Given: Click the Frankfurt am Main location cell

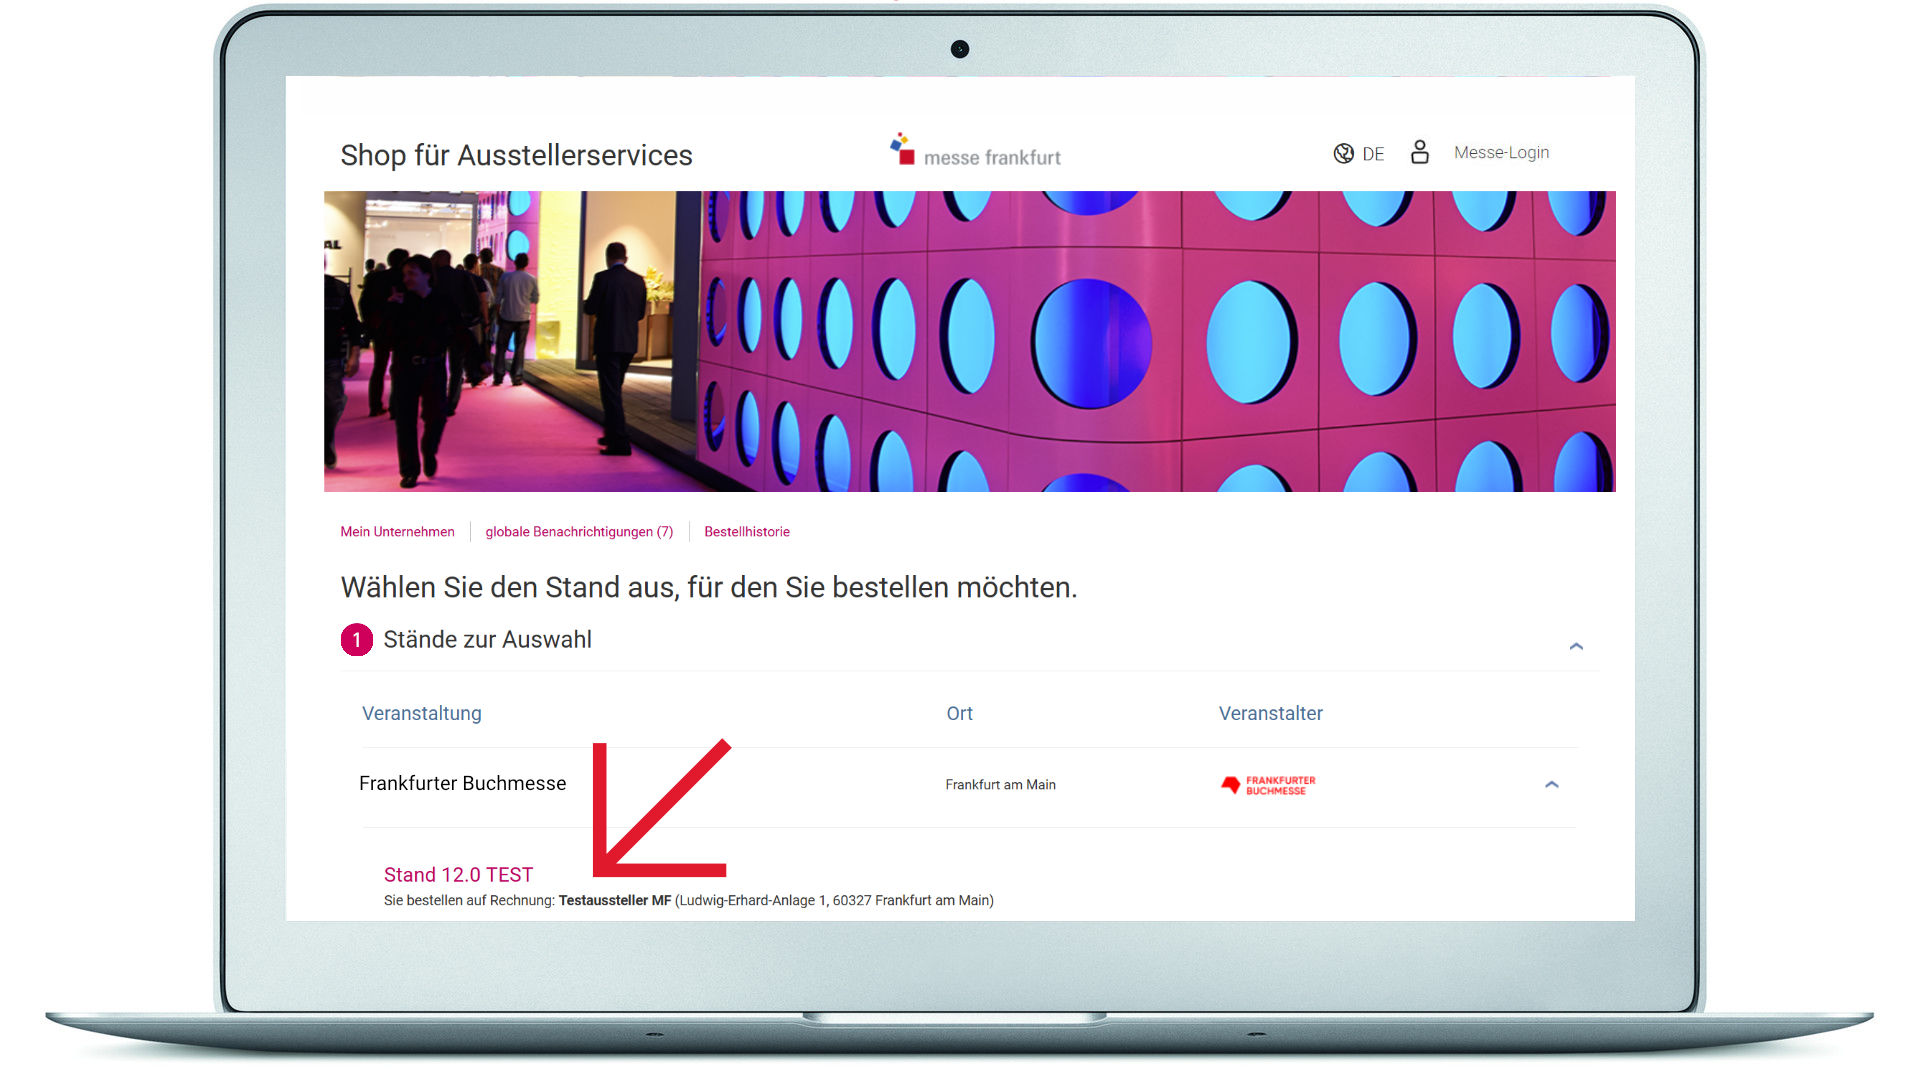Looking at the screenshot, I should click(x=1000, y=785).
